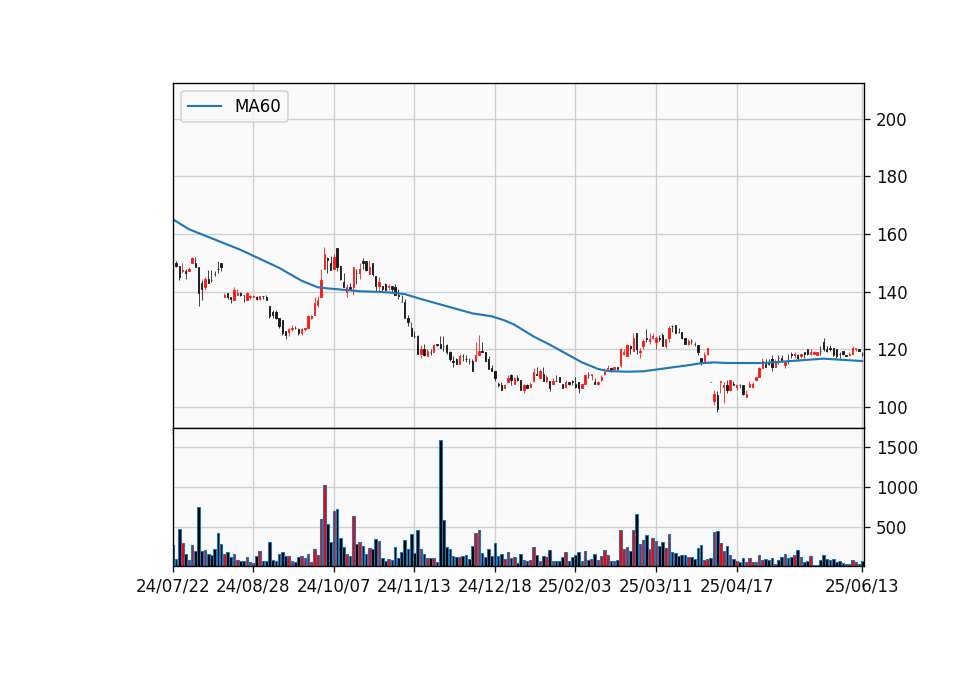This screenshot has height=690, width=960.
Task: Click the blue MA60 legend line sample
Action: pos(204,106)
